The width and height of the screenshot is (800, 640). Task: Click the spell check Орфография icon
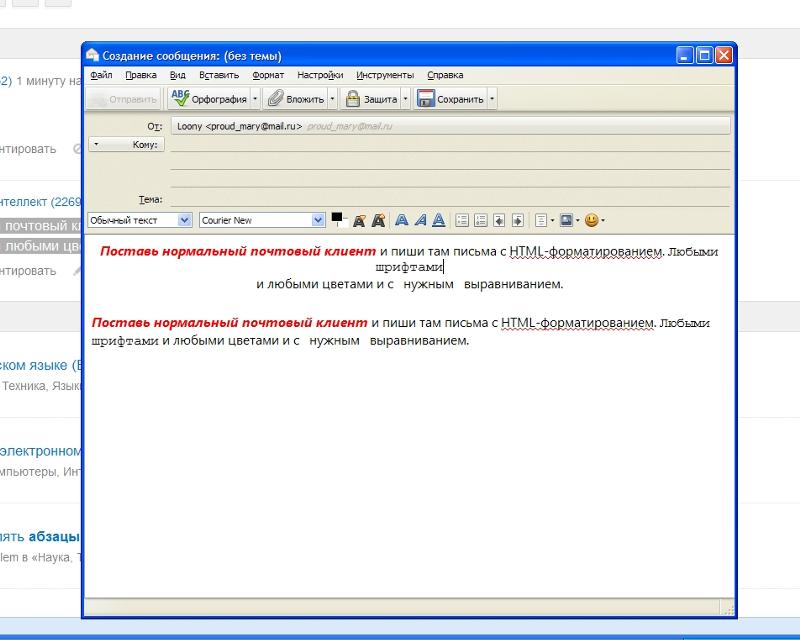[180, 99]
